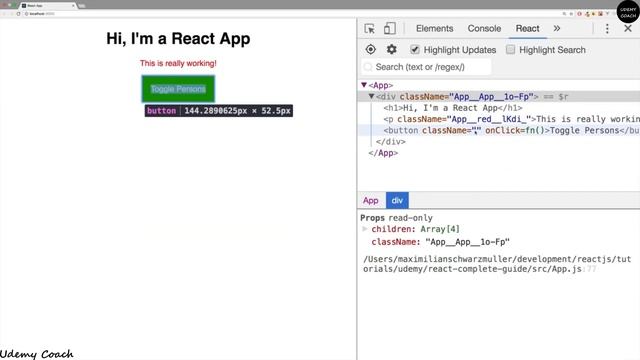
Task: Toggle the device toolbar icon
Action: click(x=389, y=29)
